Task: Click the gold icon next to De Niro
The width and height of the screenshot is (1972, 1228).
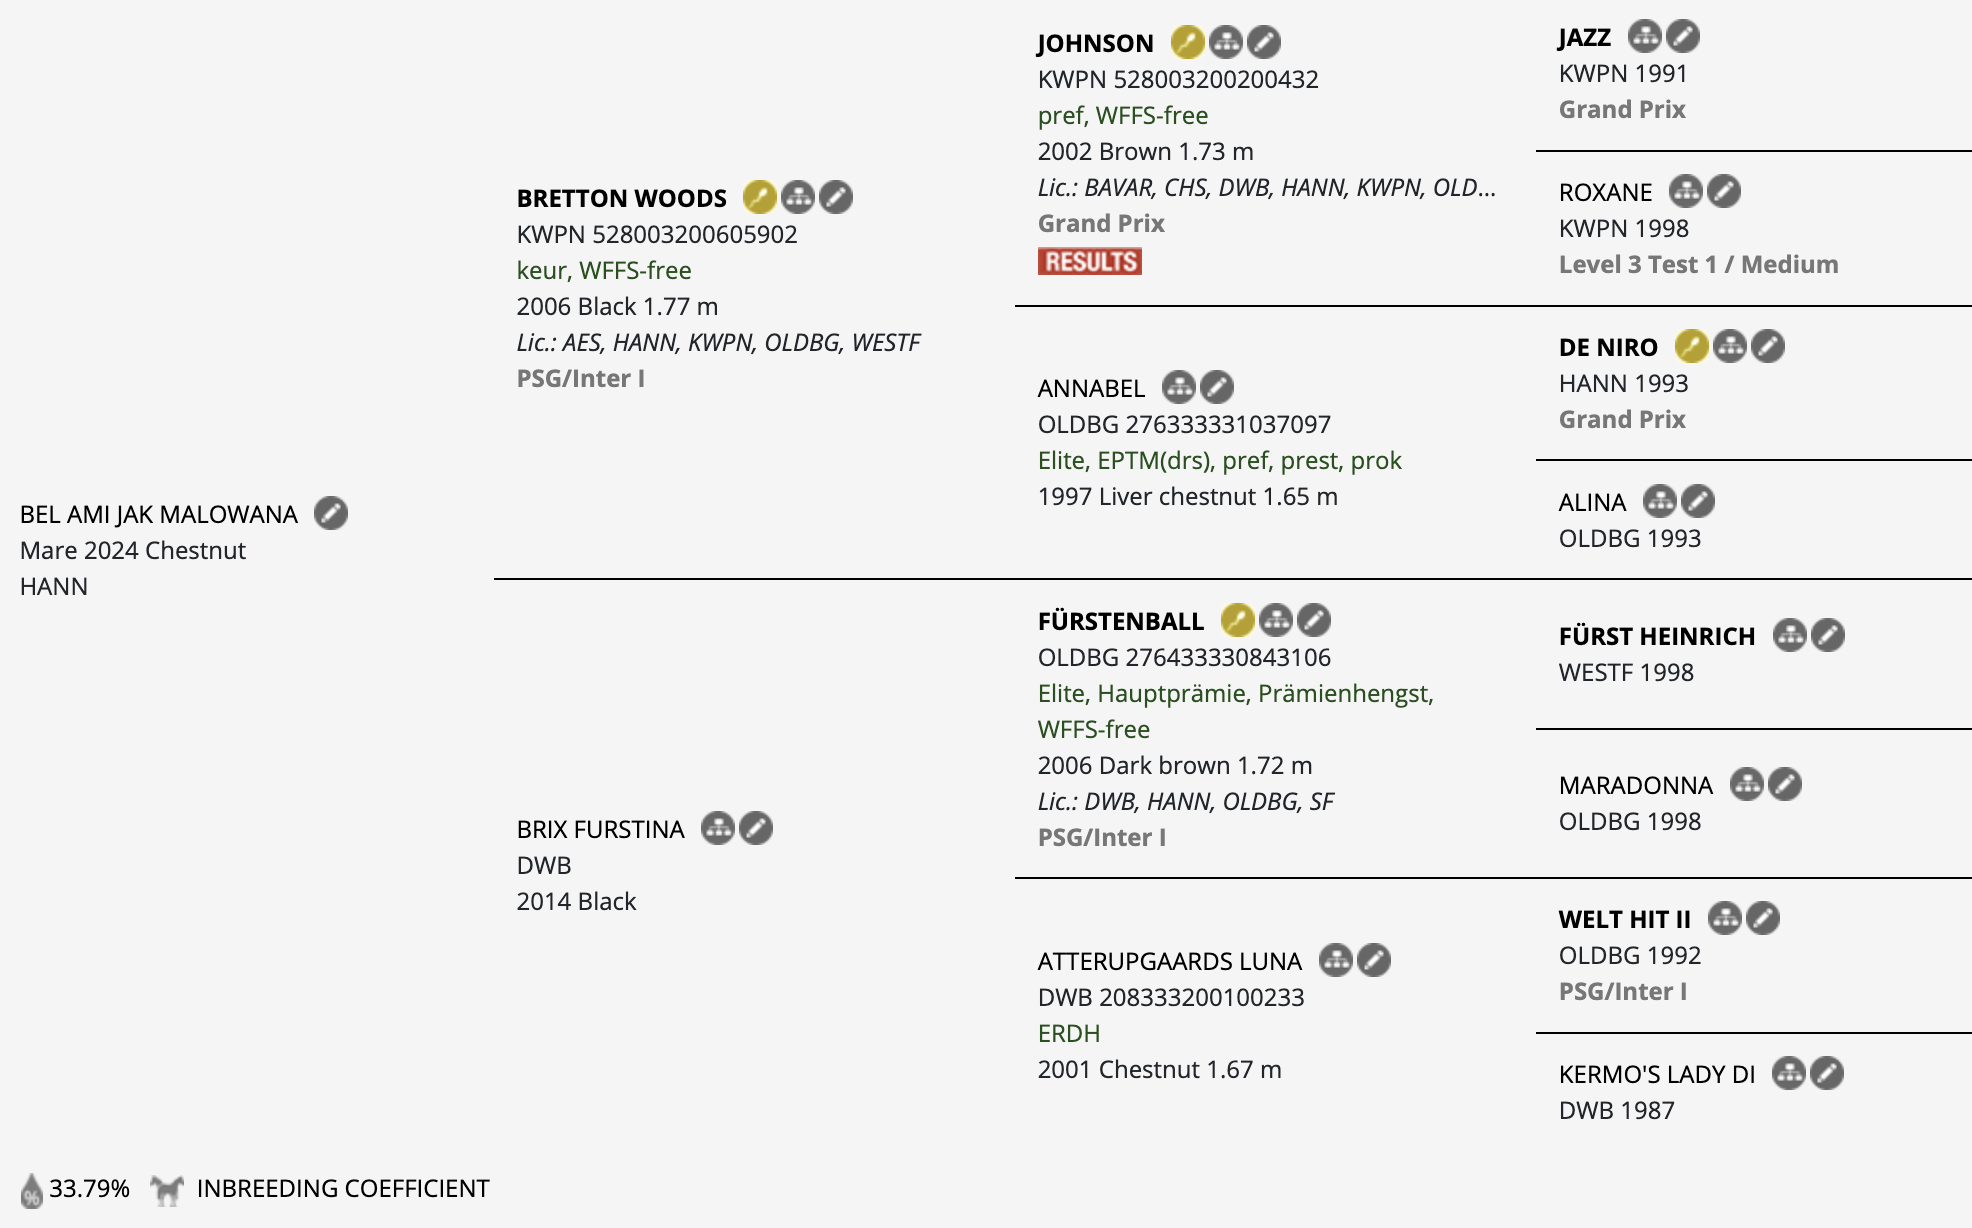Action: pos(1691,346)
